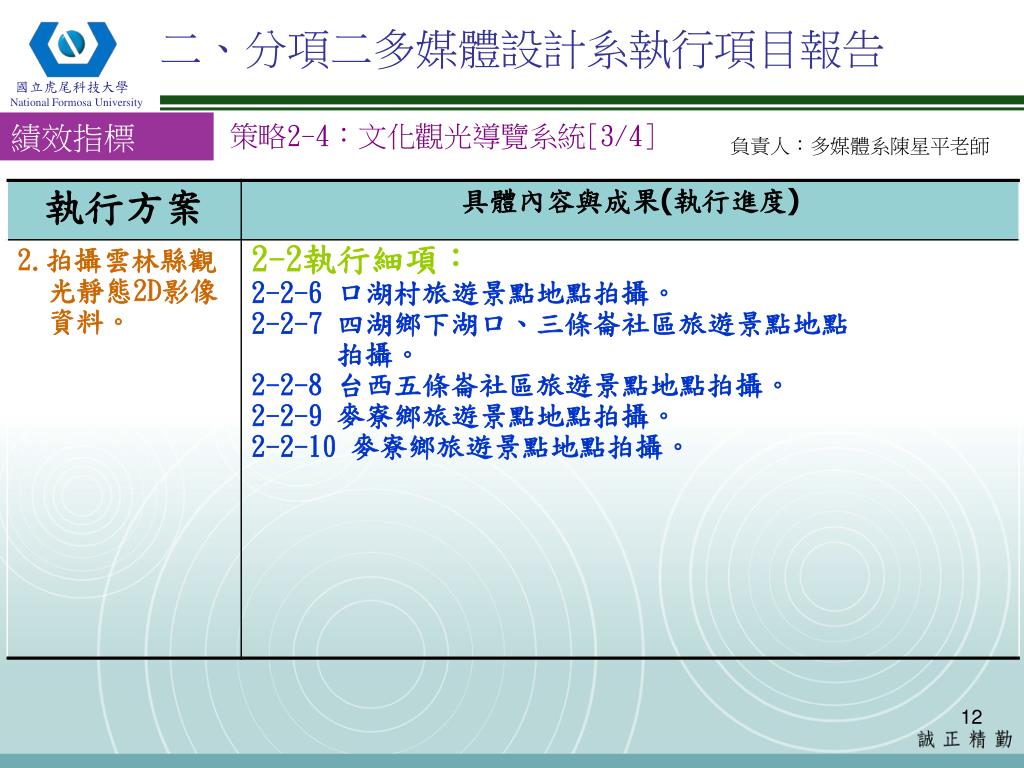Screen dimensions: 1024x768
Task: Click item 2-2-6 口湖村旅遊景點地點拍攝
Action: (461, 293)
